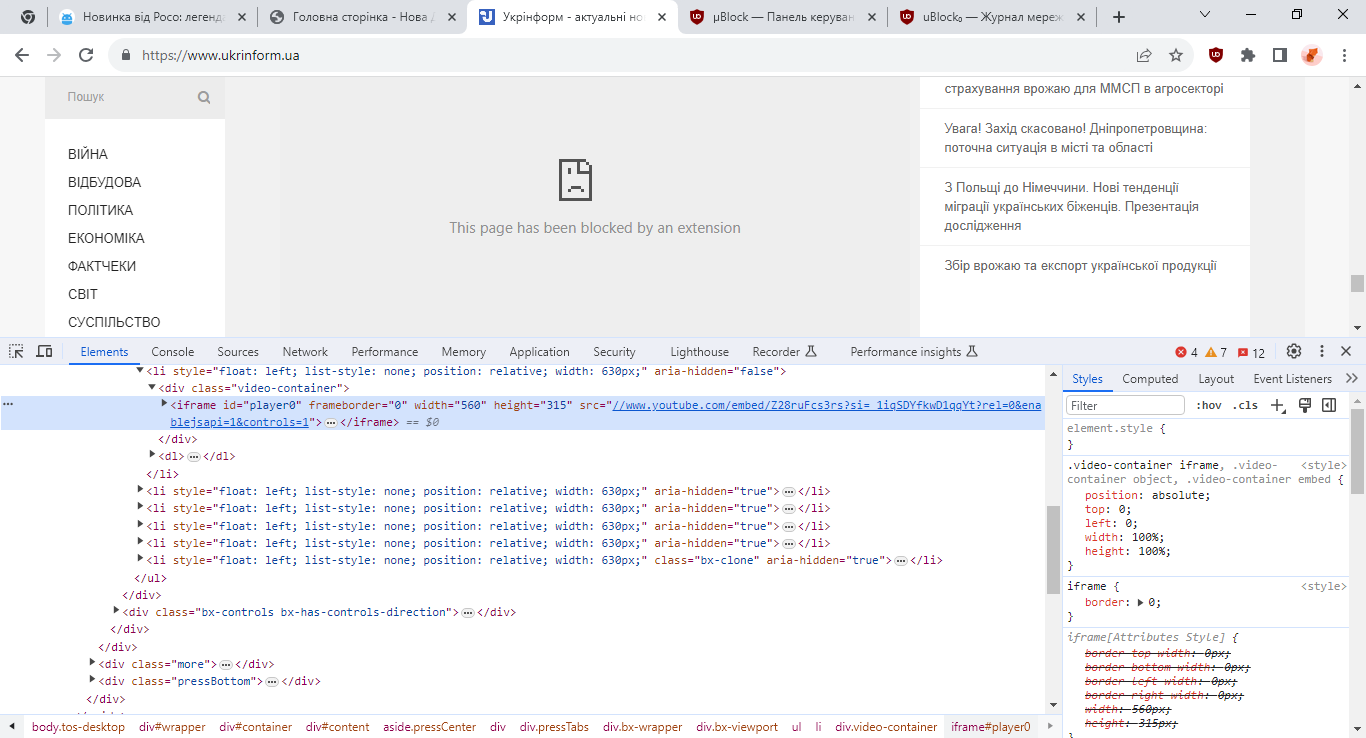Image resolution: width=1366 pixels, height=738 pixels.
Task: Click the uBlock Origin extension icon
Action: [1215, 56]
